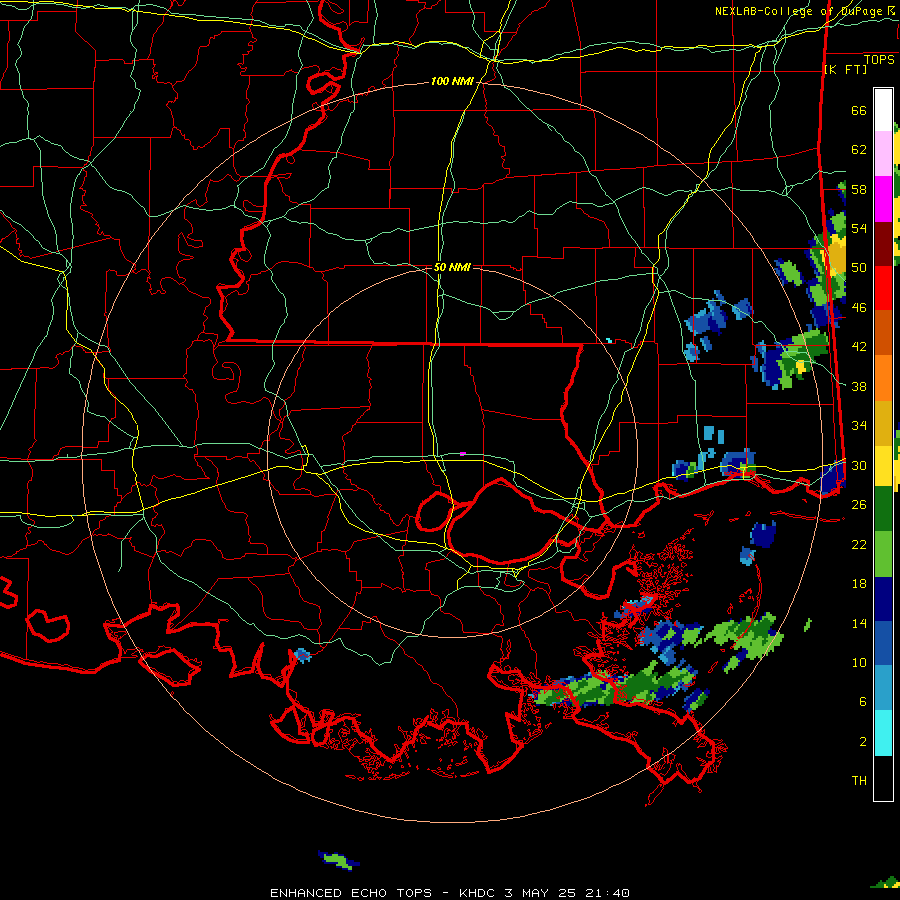
Task: Click the isolated echo below the outer range ring
Action: [x=339, y=860]
